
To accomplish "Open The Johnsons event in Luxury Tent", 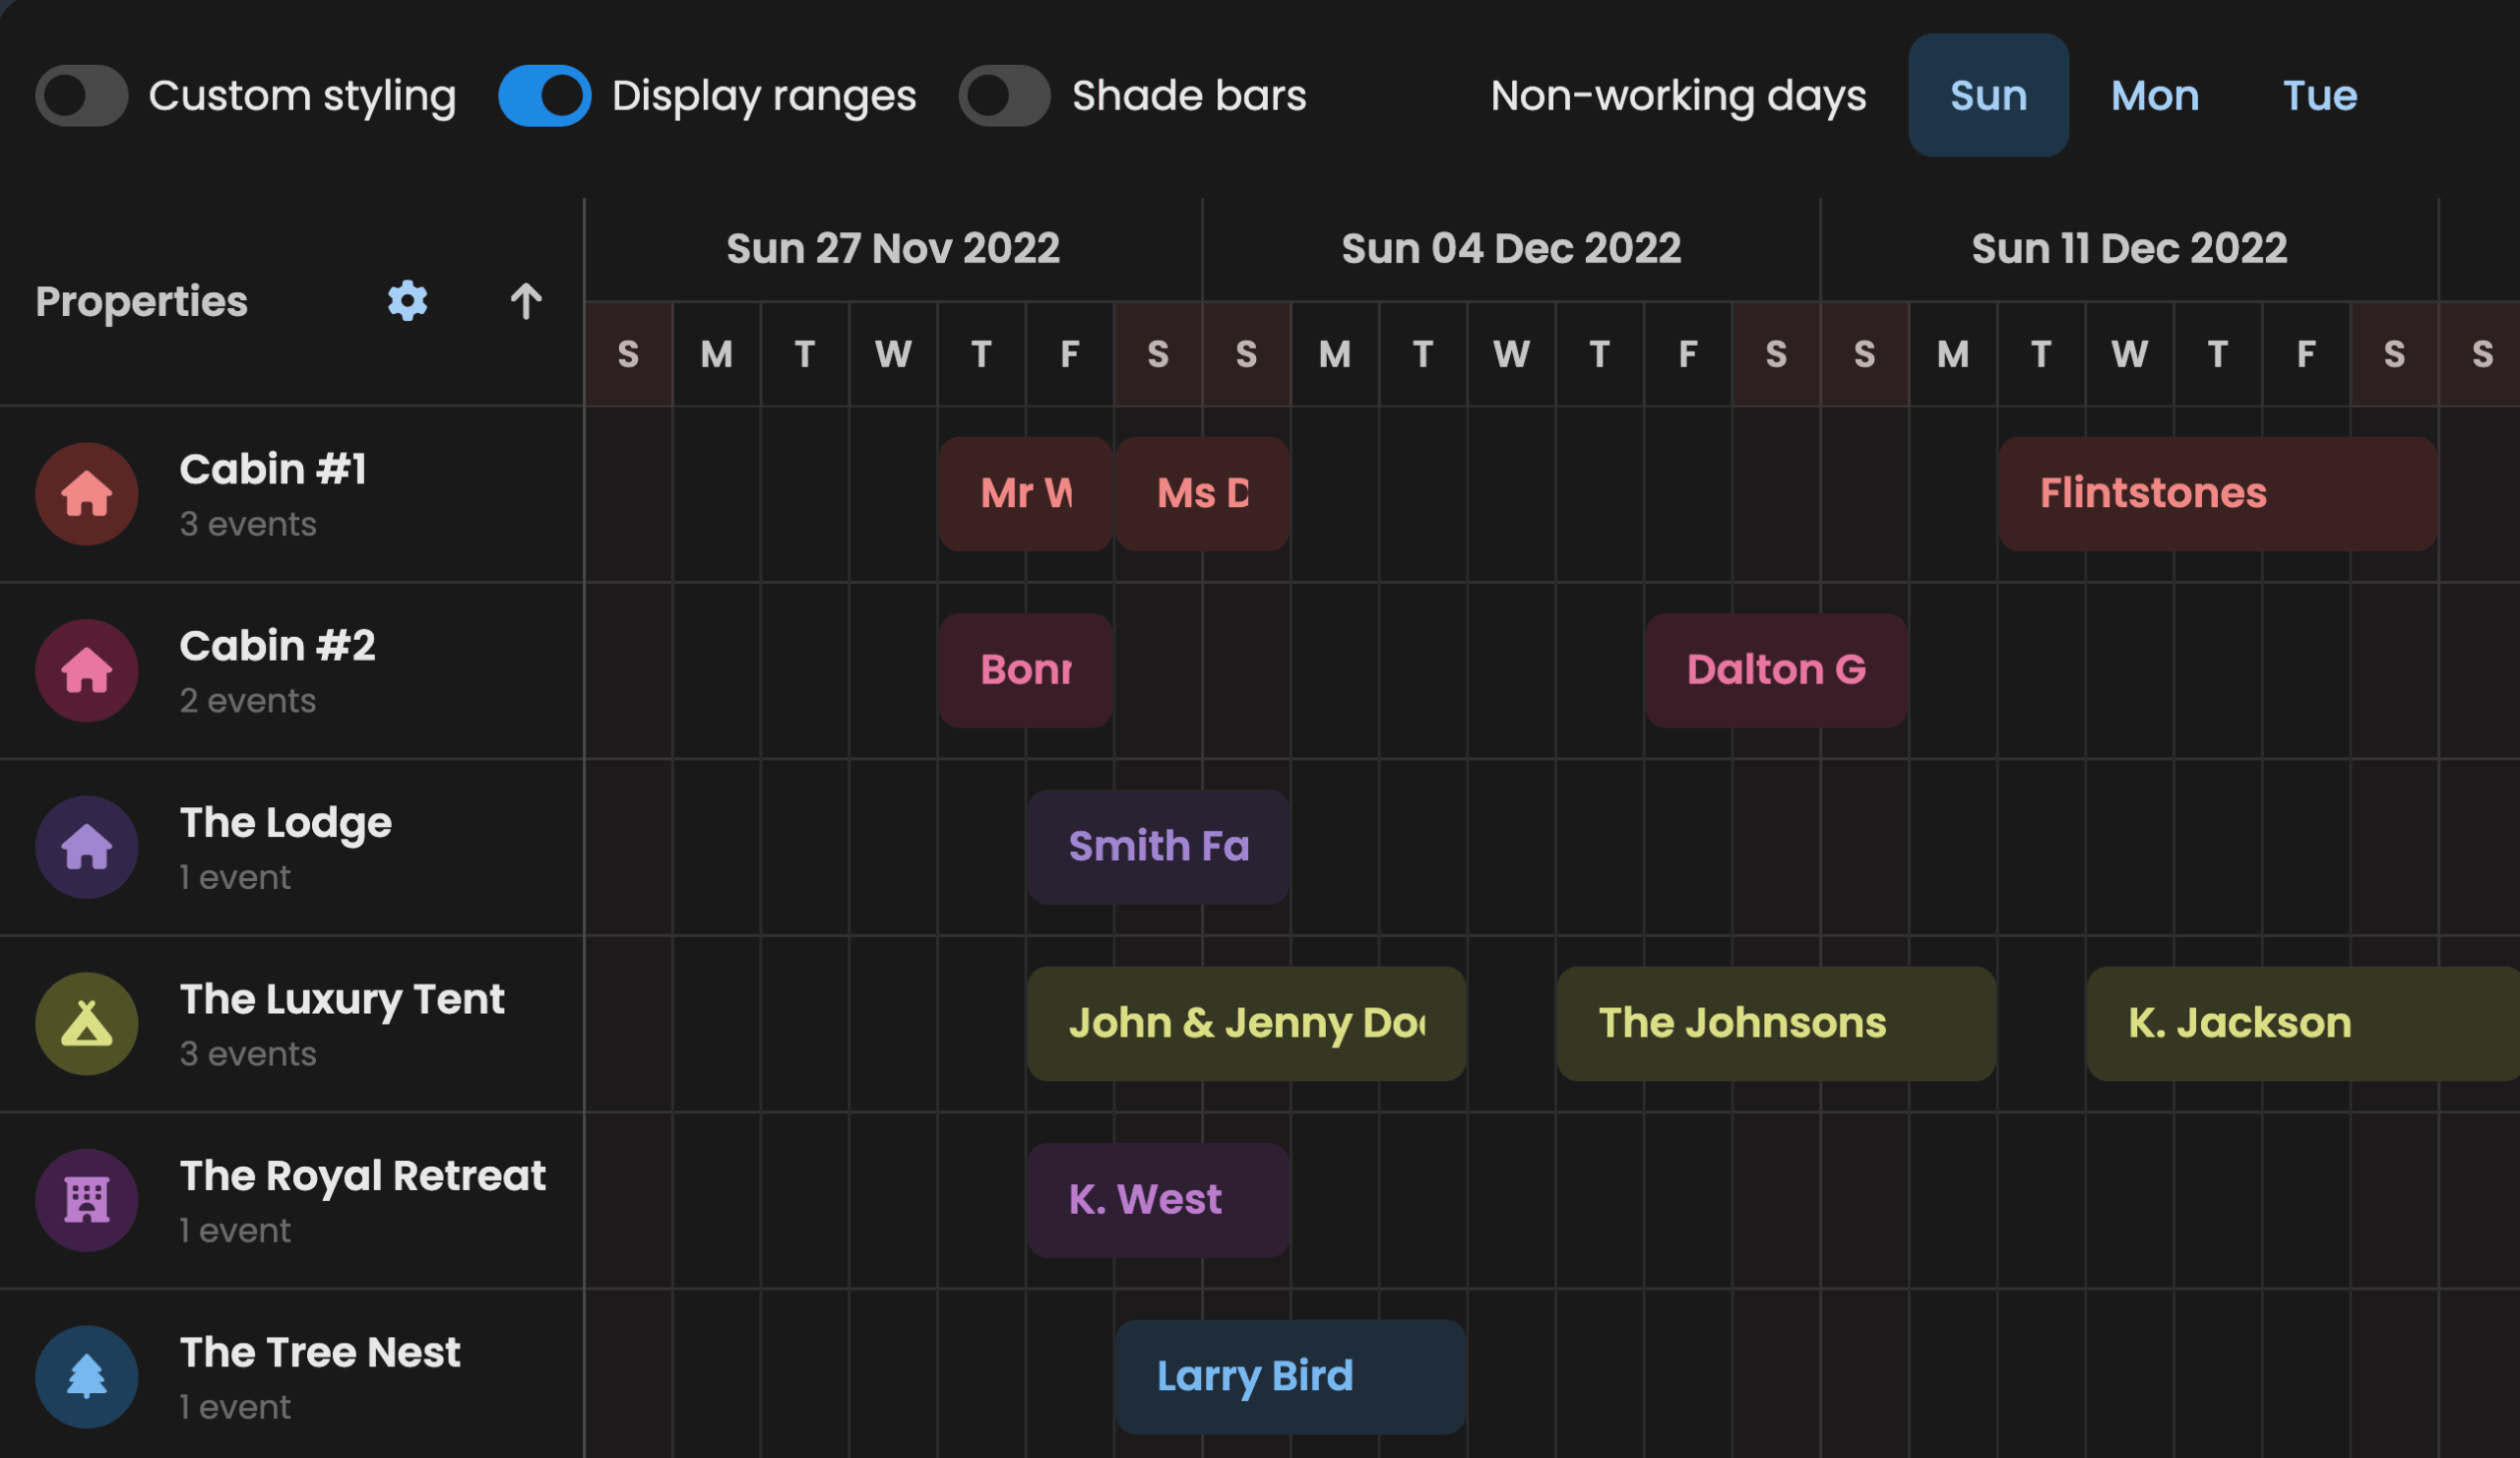I will tap(1776, 1023).
